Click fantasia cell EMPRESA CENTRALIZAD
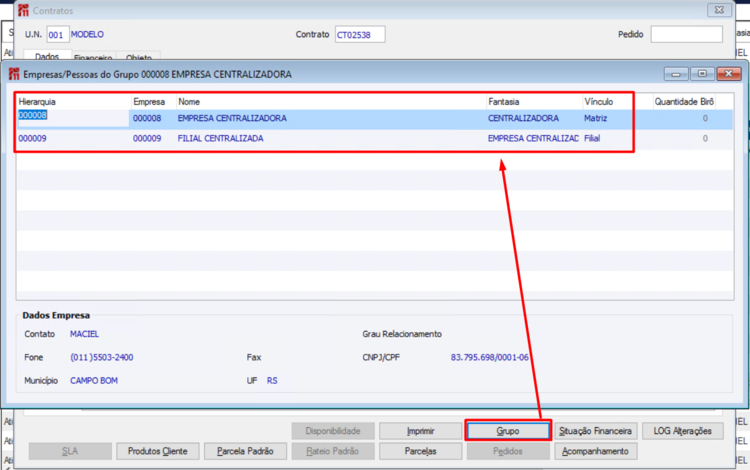750x470 pixels. point(533,138)
